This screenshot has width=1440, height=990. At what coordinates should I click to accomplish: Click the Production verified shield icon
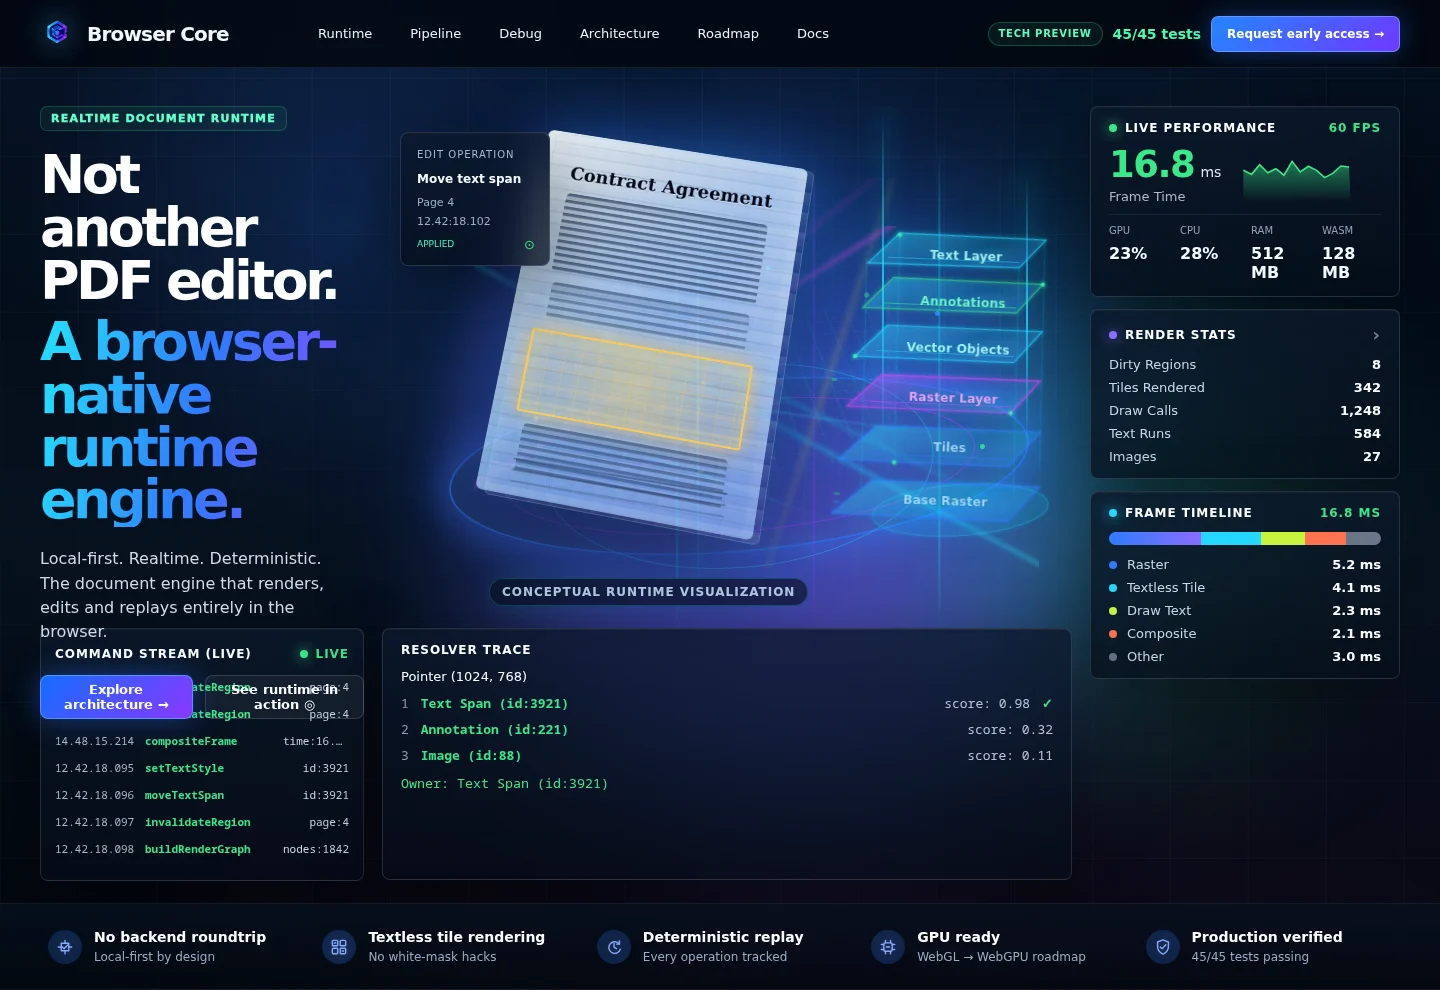(x=1163, y=947)
